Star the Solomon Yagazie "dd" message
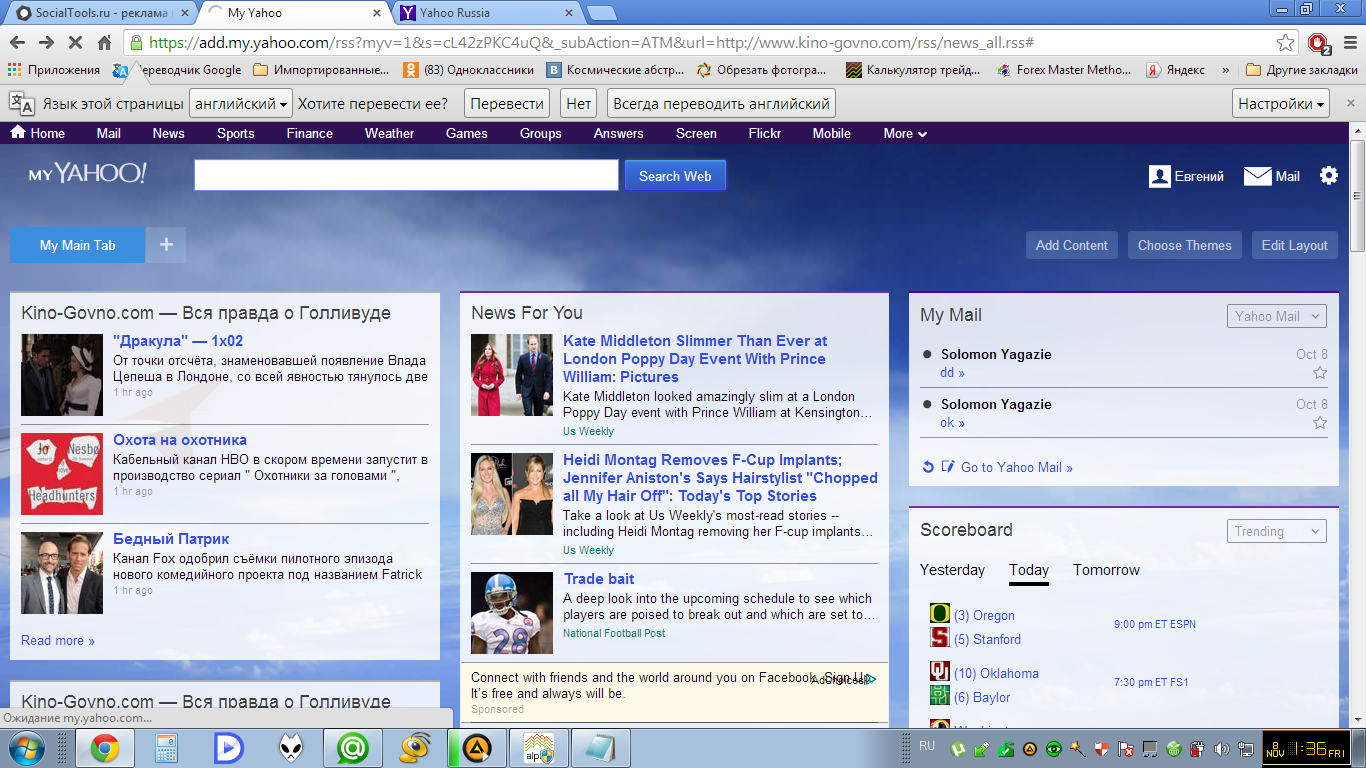Image resolution: width=1366 pixels, height=768 pixels. pos(1320,373)
